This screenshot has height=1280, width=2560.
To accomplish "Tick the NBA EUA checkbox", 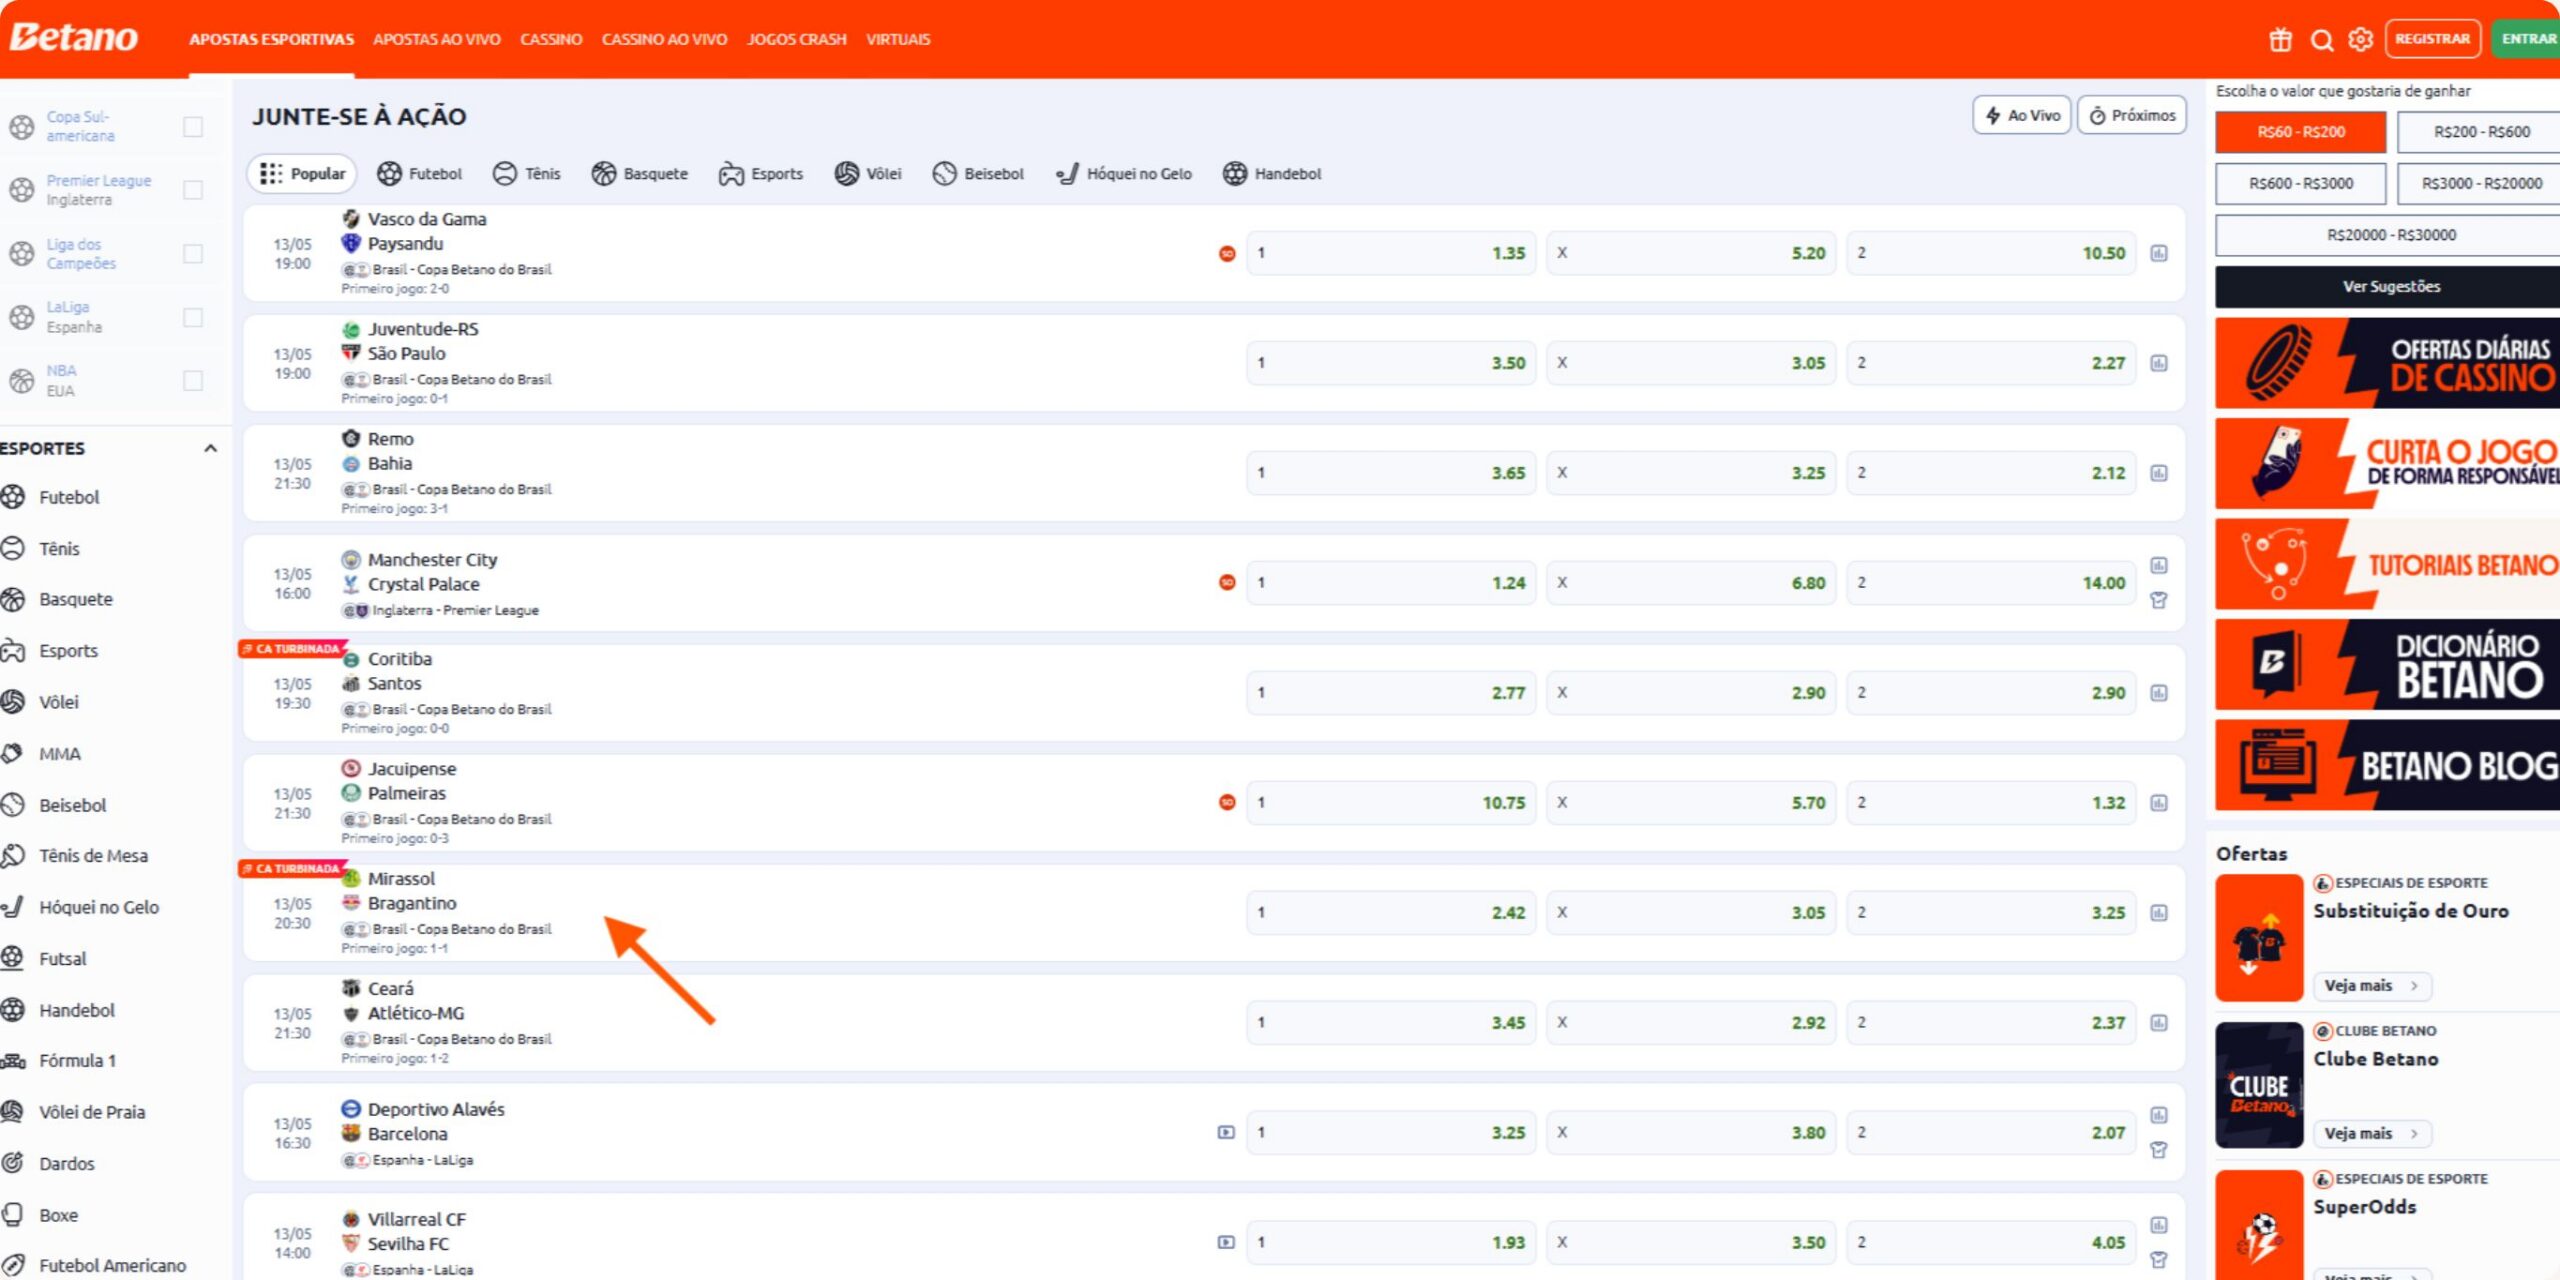I will coord(193,380).
